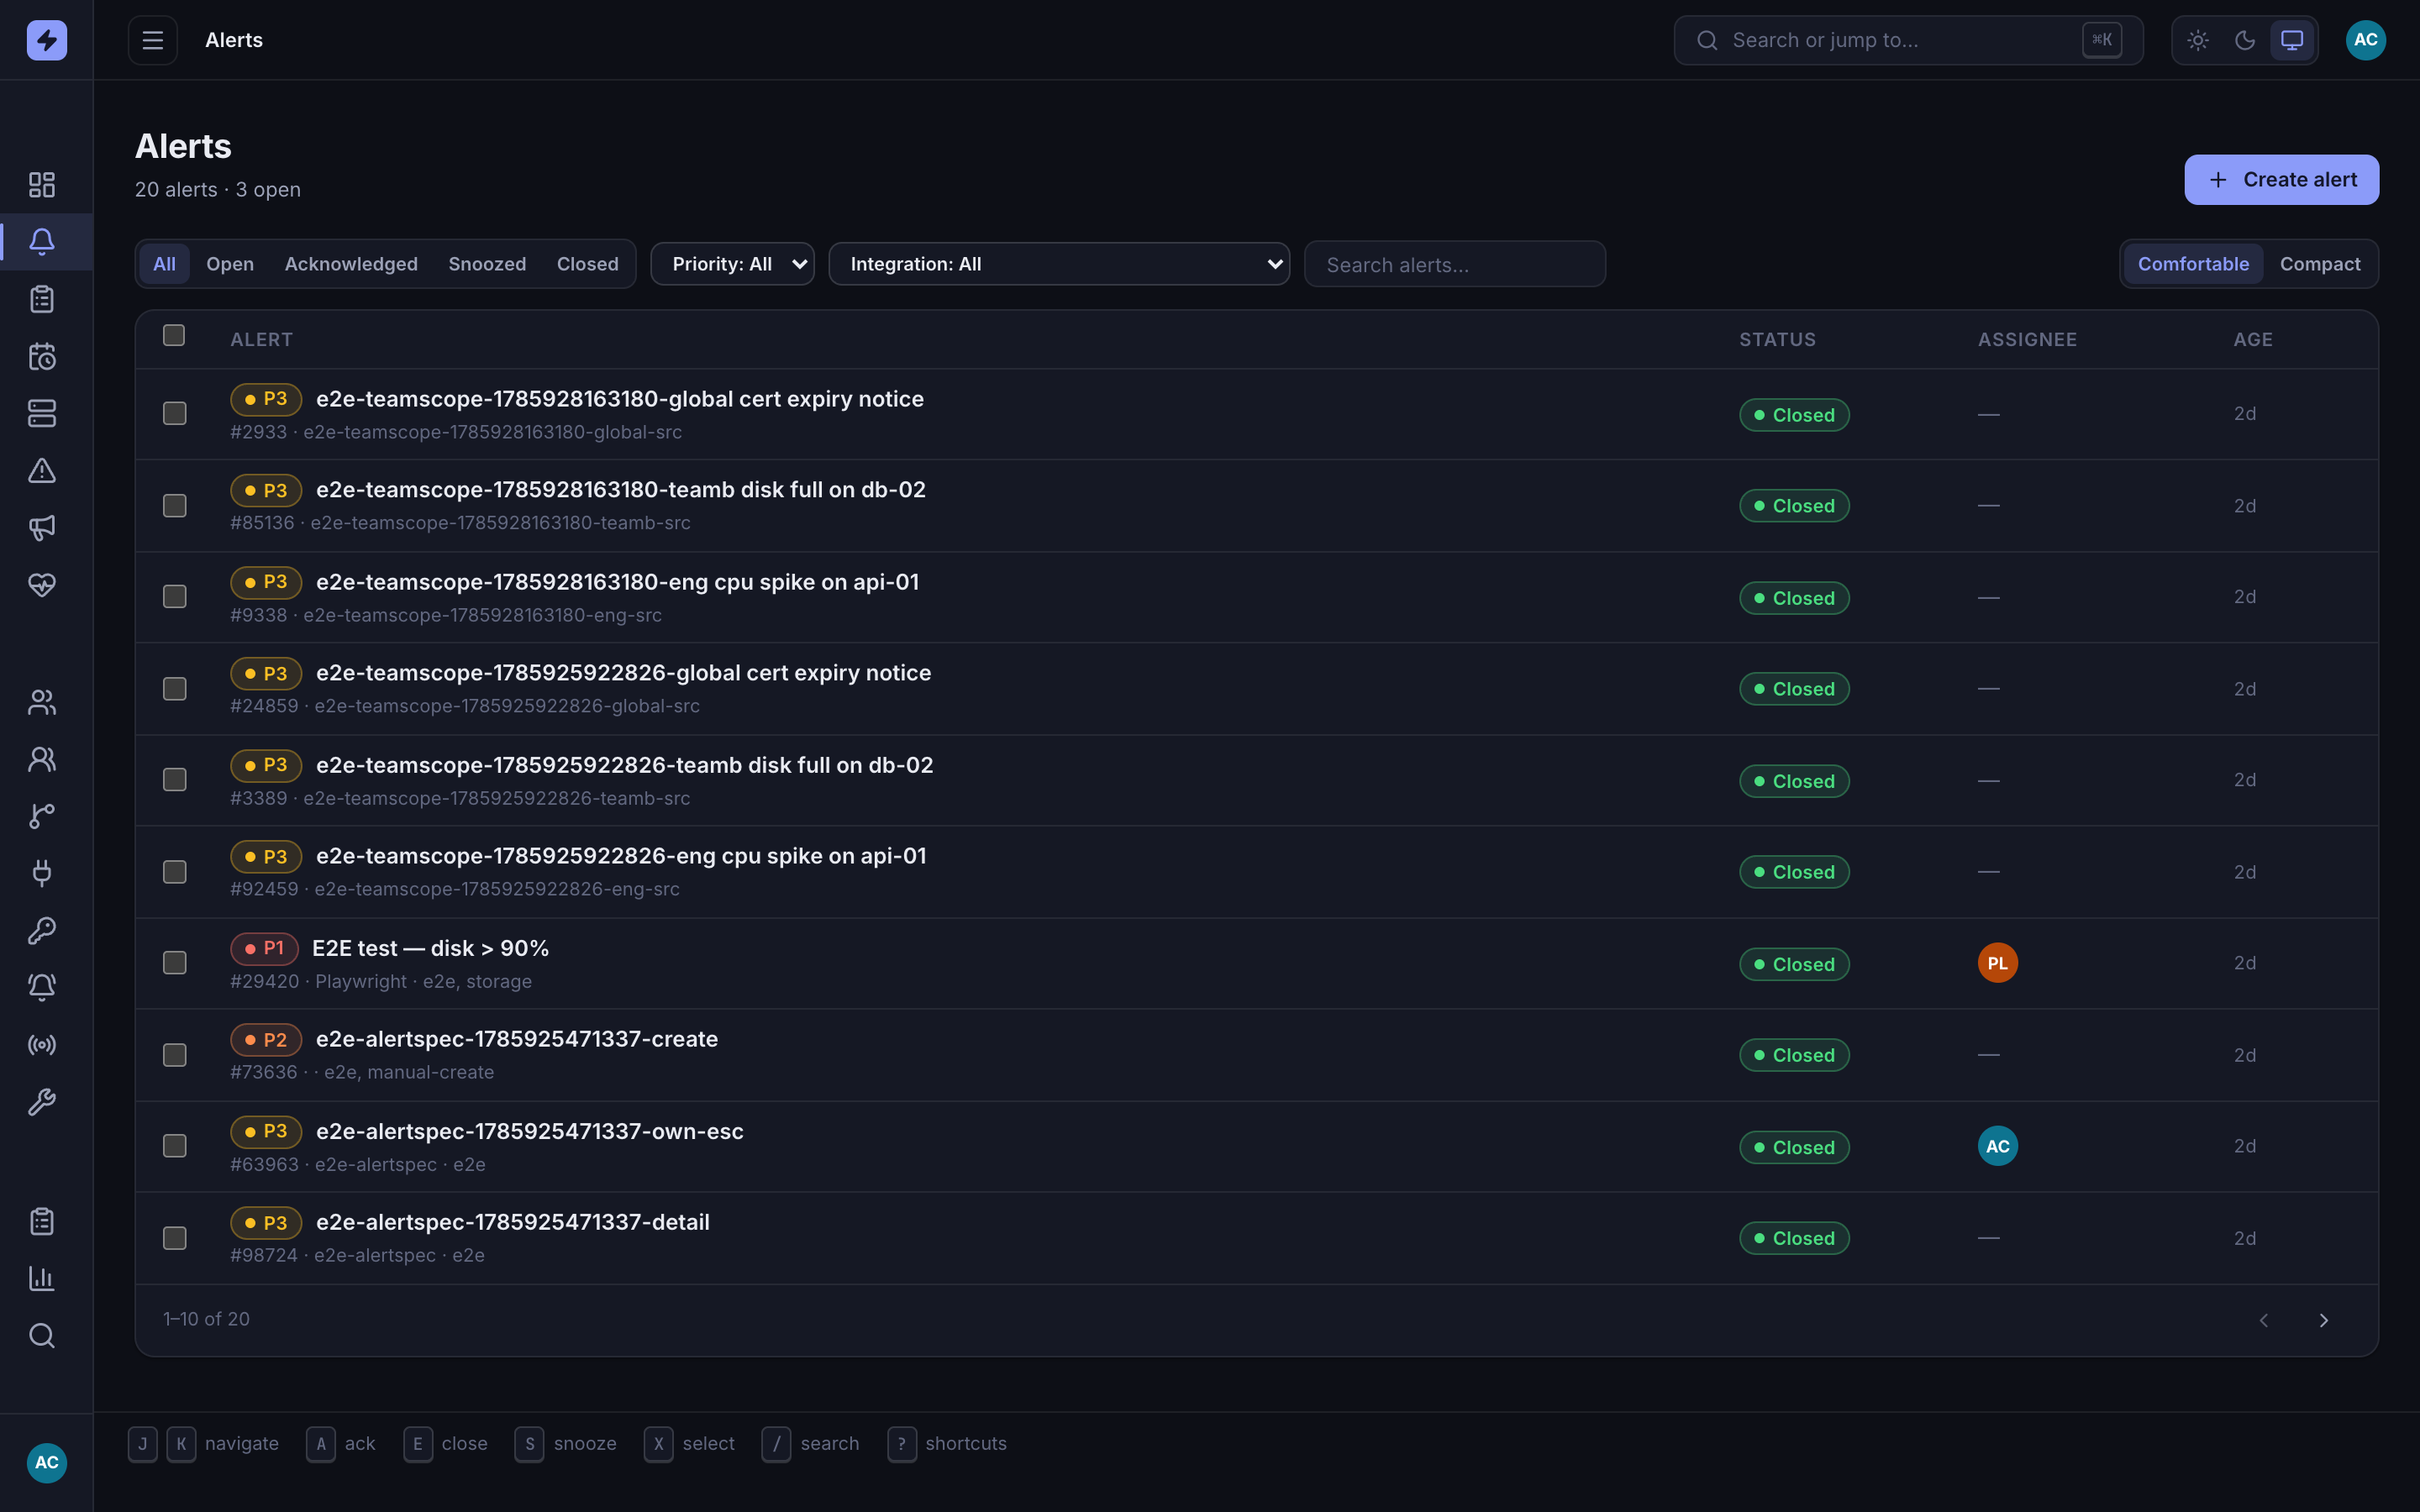Click the AC avatar at sidebar bottom
The width and height of the screenshot is (2420, 1512).
point(47,1462)
